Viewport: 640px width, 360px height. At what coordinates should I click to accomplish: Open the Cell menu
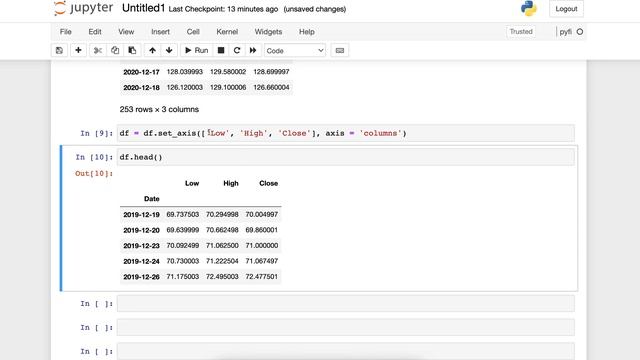pyautogui.click(x=193, y=32)
